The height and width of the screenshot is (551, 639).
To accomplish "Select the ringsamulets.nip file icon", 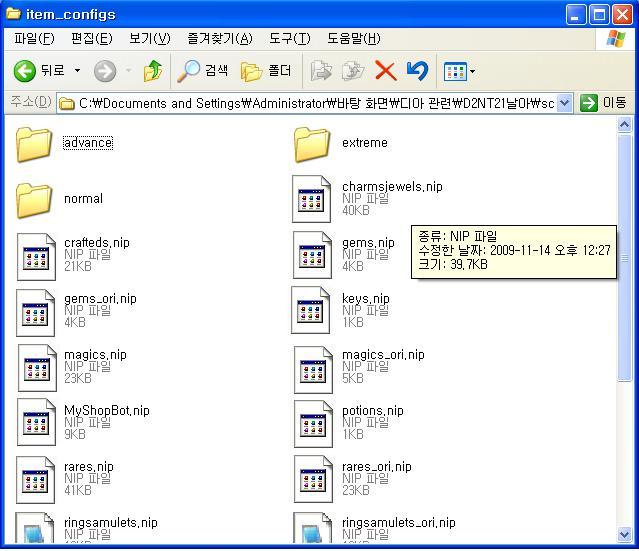I will (x=34, y=528).
